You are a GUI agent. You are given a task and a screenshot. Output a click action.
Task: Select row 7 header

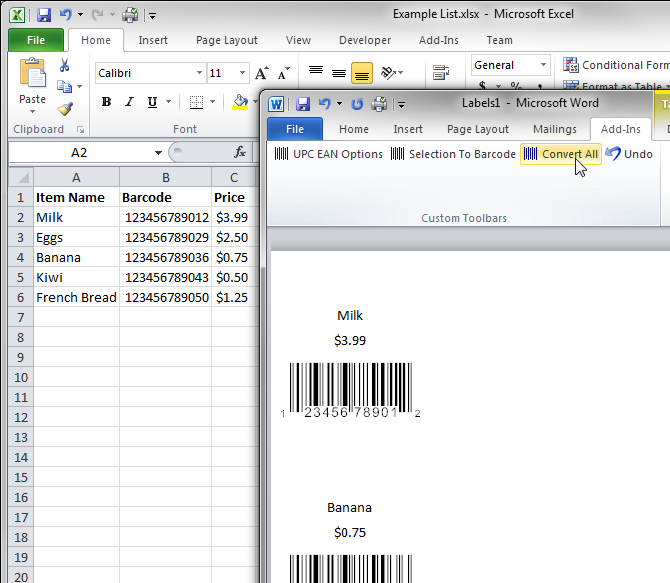coord(21,318)
